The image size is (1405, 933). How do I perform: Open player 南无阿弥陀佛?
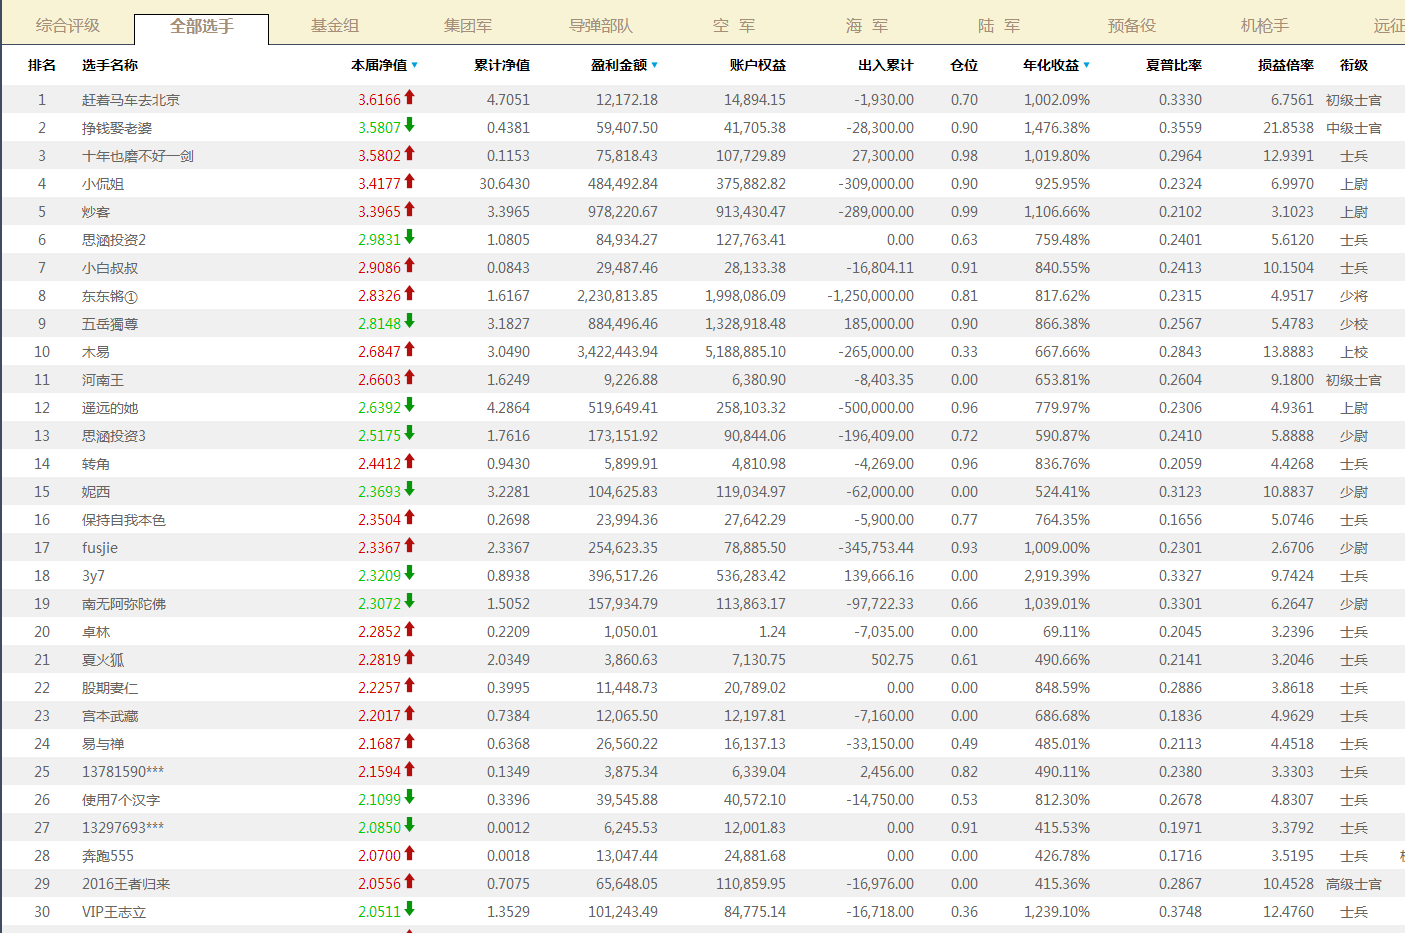(124, 604)
